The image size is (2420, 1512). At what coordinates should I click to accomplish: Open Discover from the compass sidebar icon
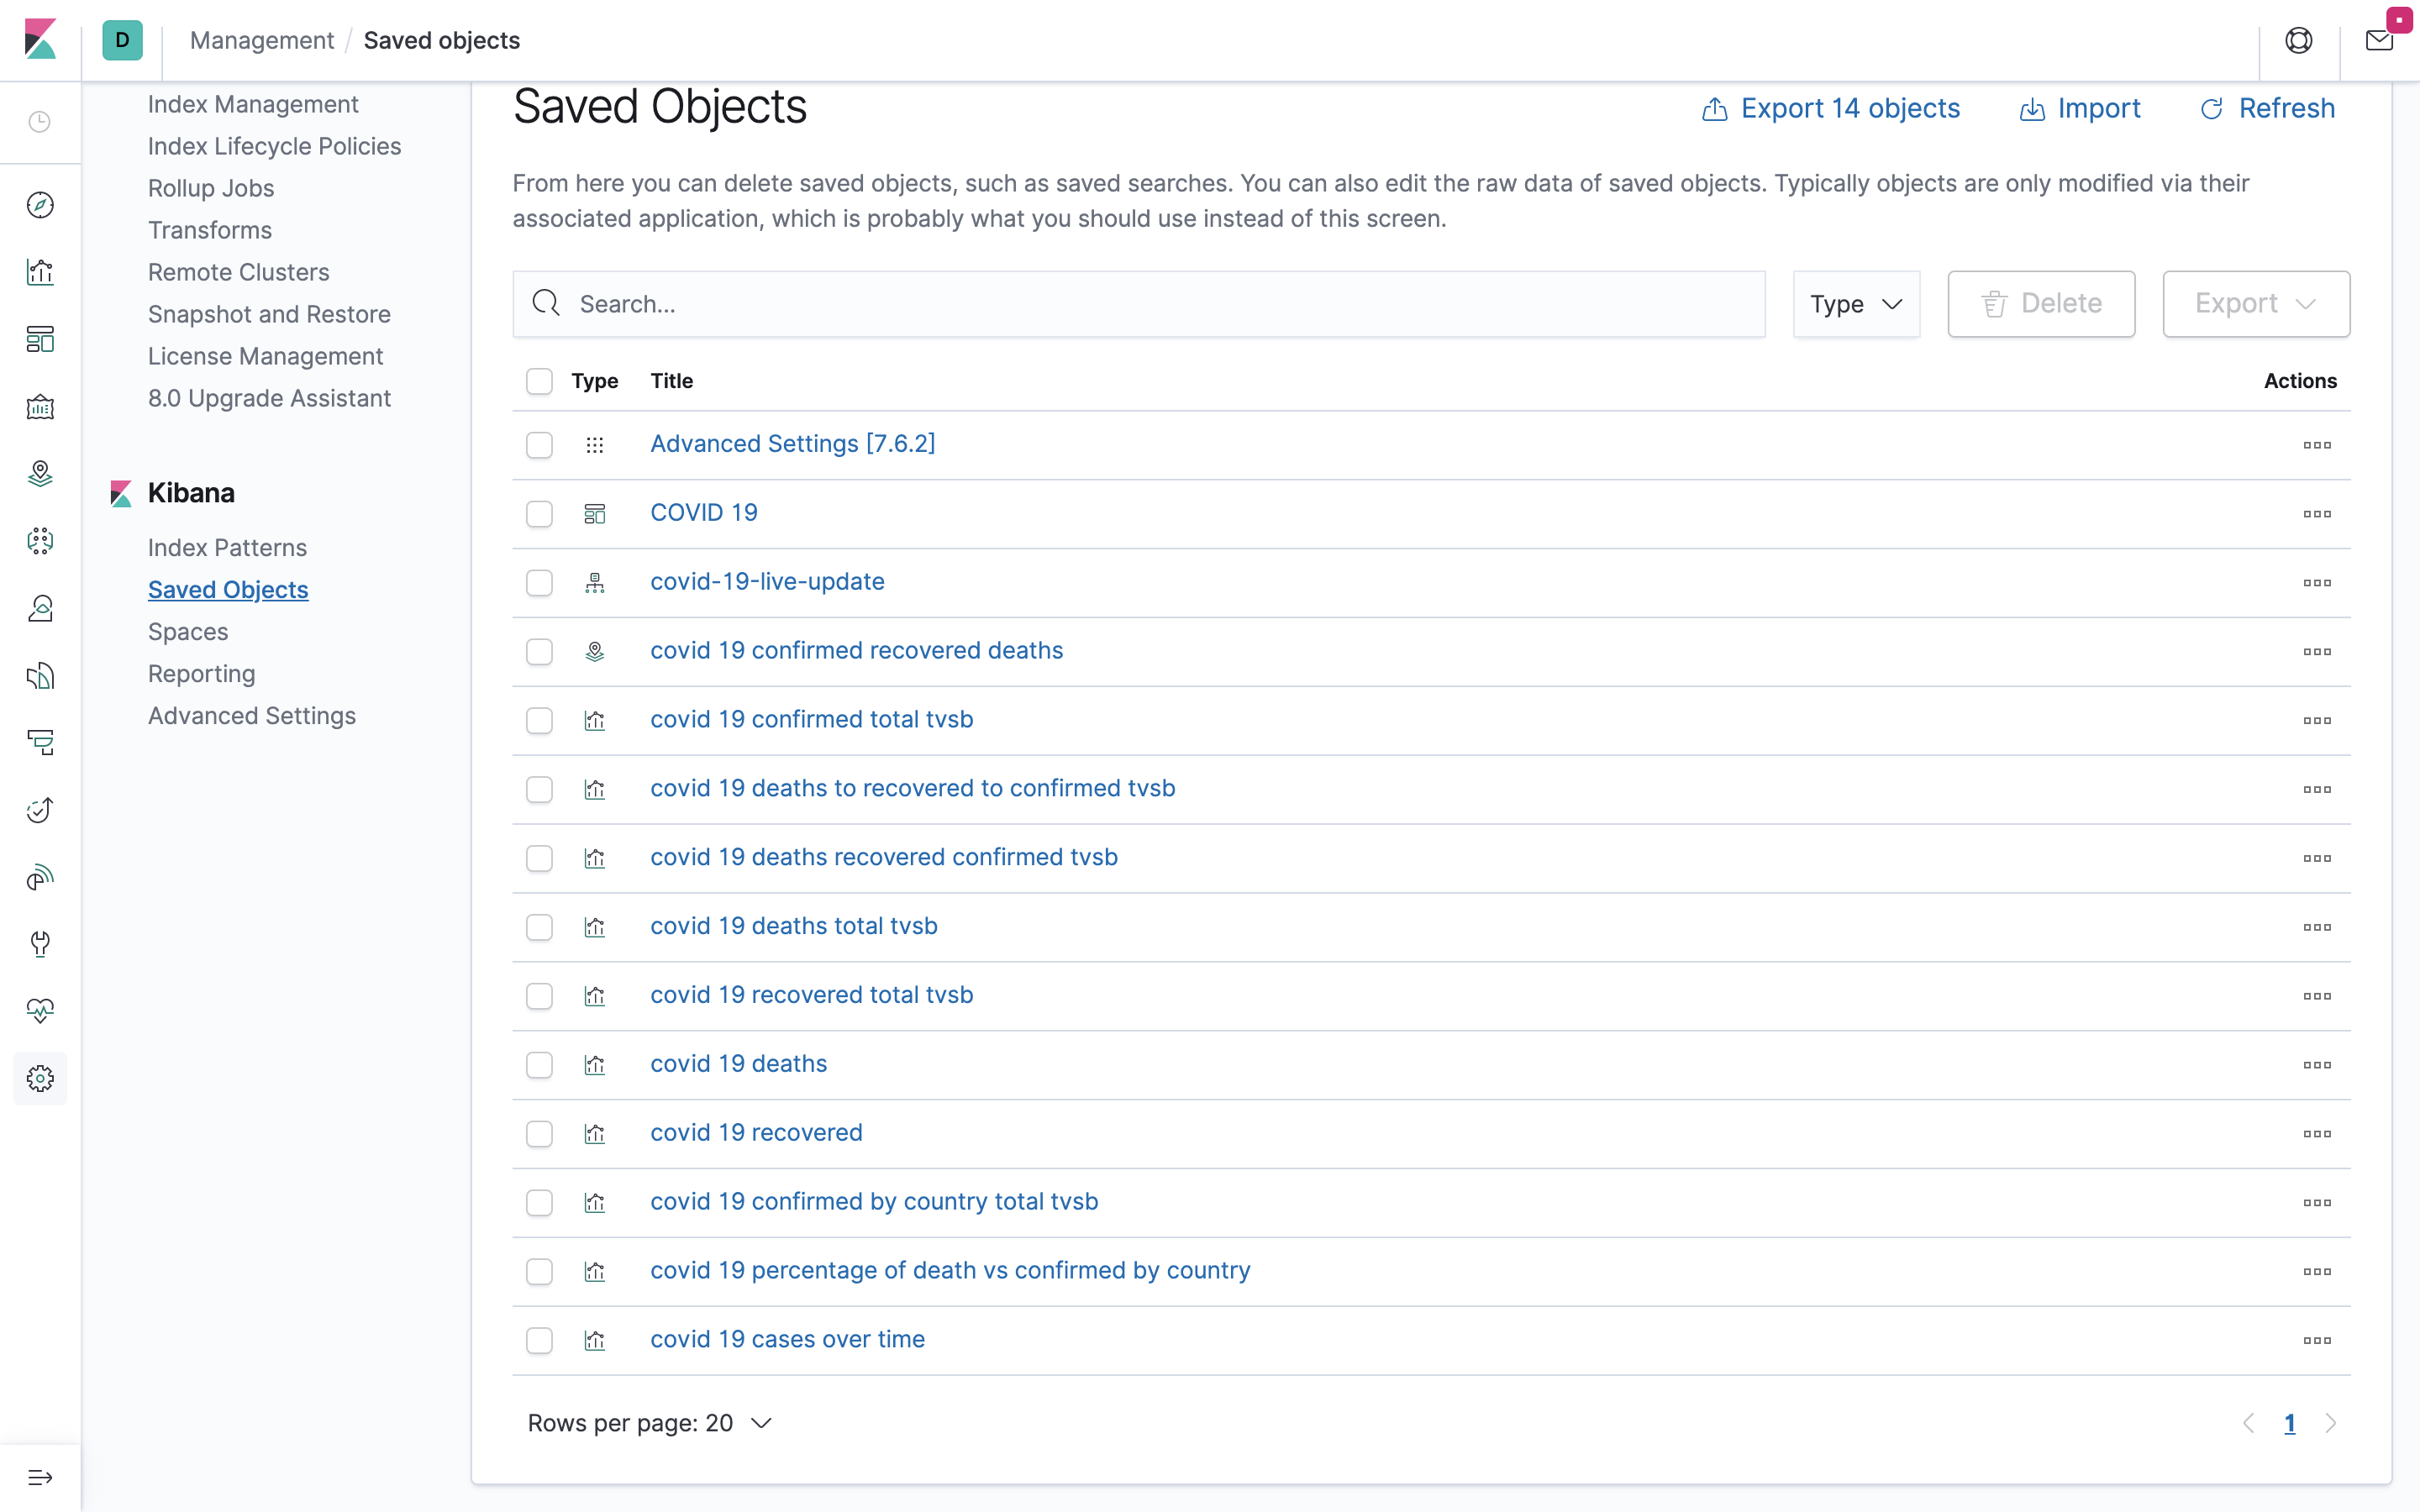click(x=40, y=205)
